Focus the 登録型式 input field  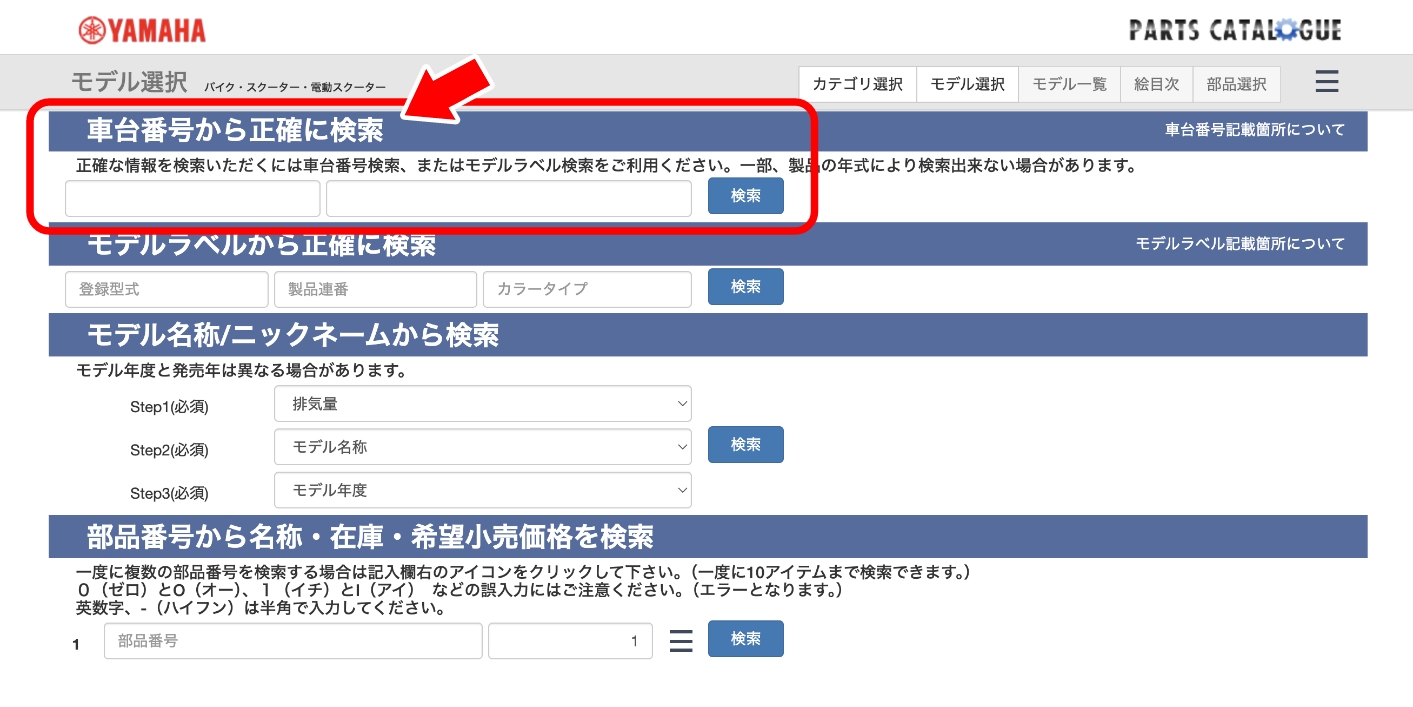tap(167, 289)
